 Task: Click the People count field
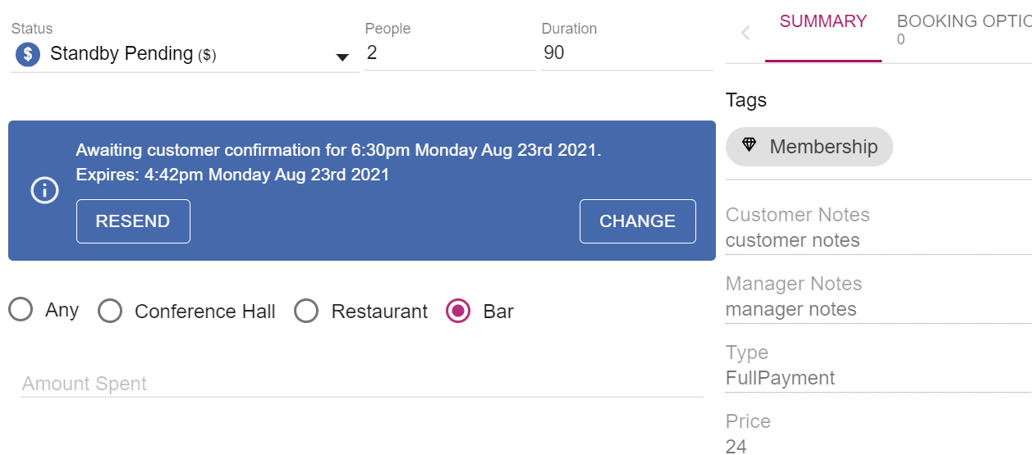click(x=448, y=54)
